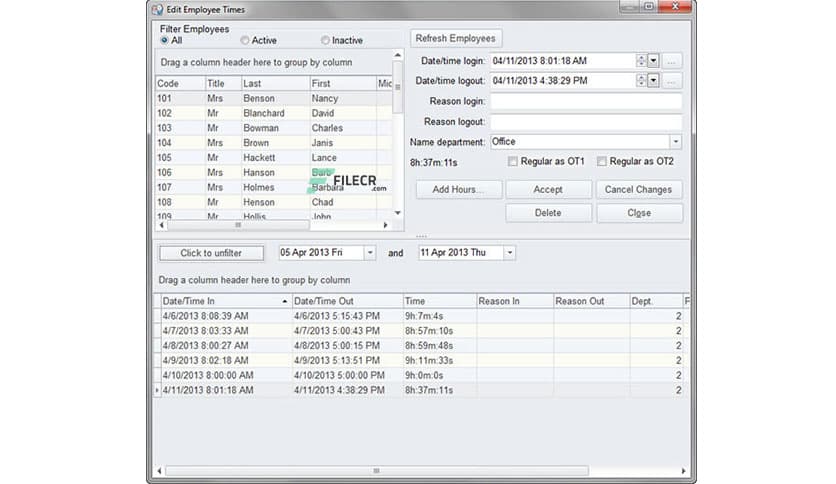
Task: Sort by the First column header
Action: tap(343, 84)
